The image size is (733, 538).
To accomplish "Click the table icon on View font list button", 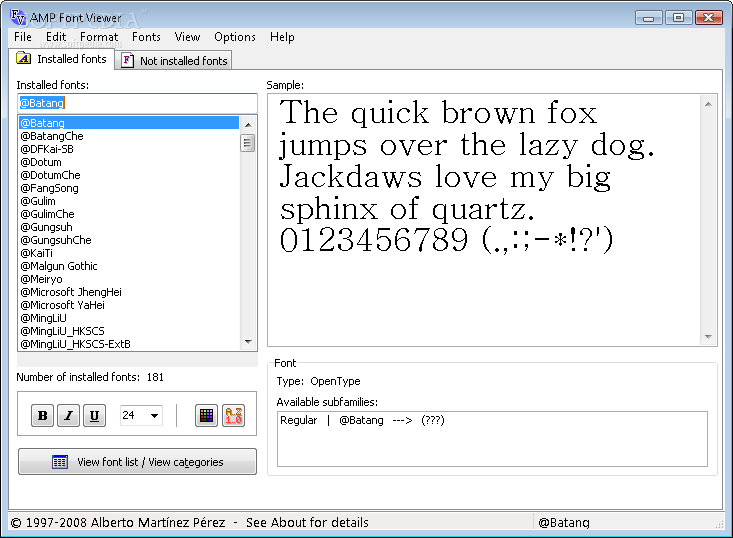I will 60,462.
